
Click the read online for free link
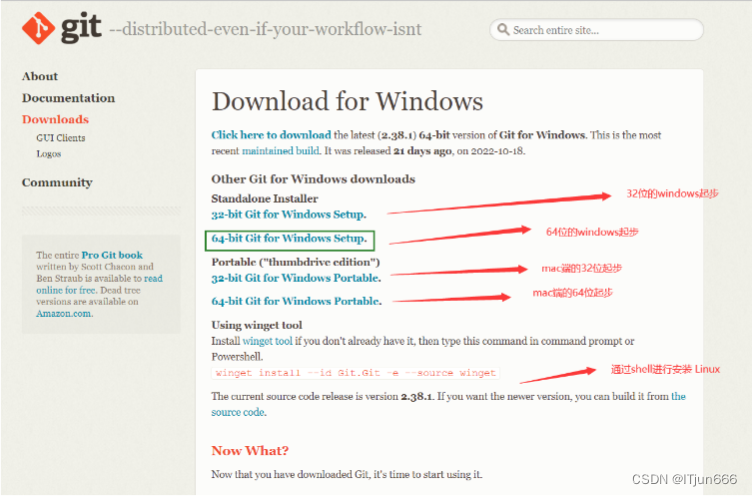click(x=99, y=284)
